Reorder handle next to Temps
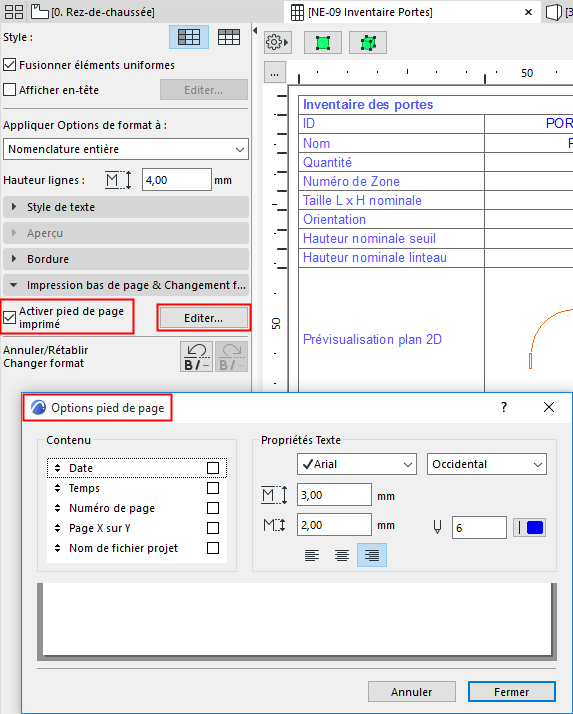 click(x=57, y=488)
